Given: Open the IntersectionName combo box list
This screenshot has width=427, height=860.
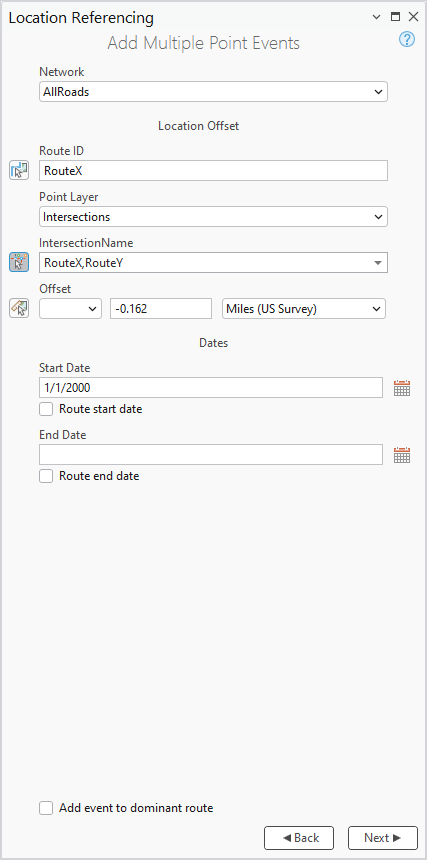Looking at the screenshot, I should click(213, 263).
